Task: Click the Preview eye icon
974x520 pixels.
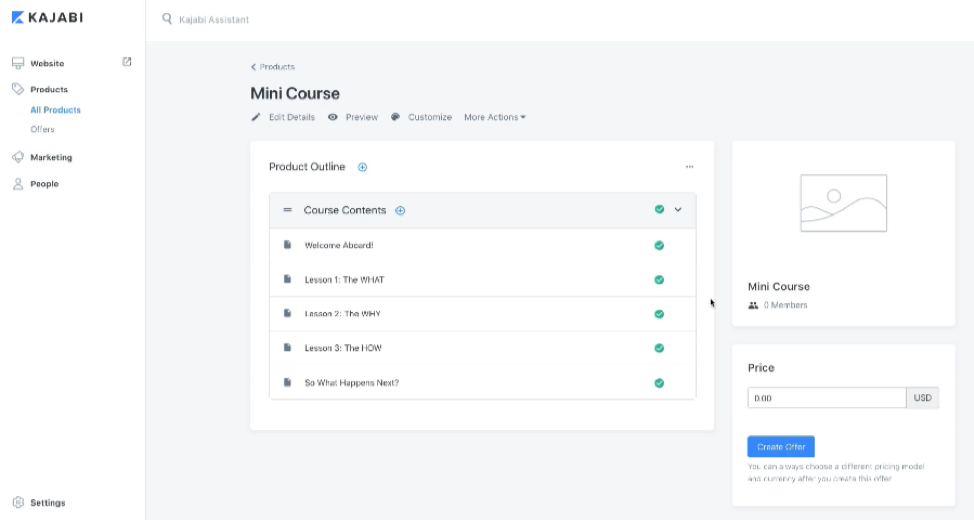Action: [333, 117]
